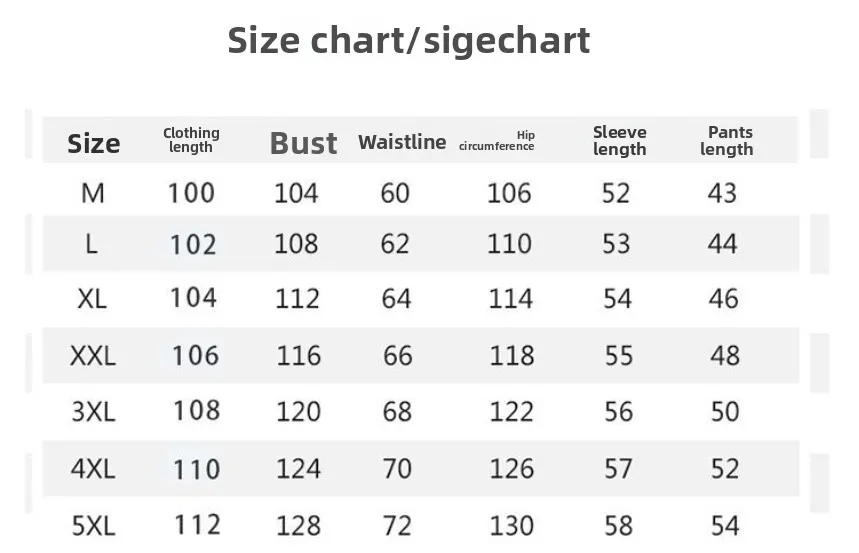Image resolution: width=859 pixels, height=553 pixels.
Task: Click the Clothing length header
Action: (191, 140)
